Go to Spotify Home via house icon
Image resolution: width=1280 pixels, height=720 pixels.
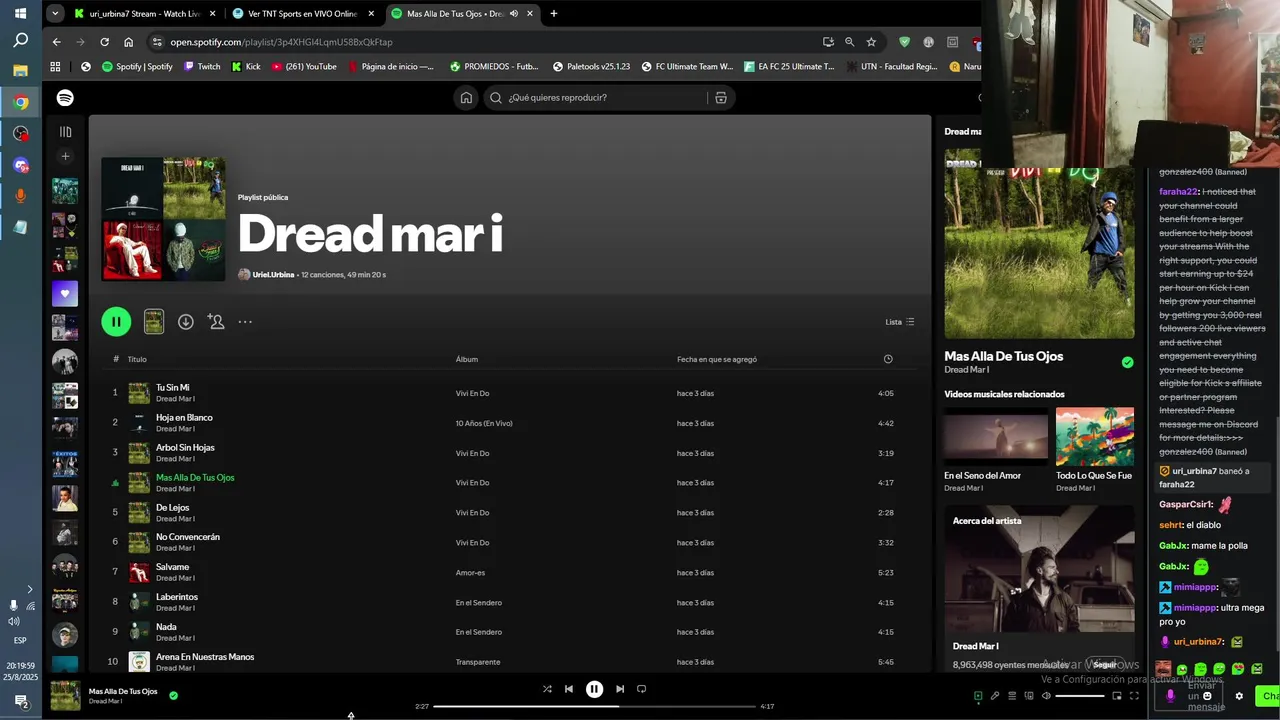coord(466,98)
